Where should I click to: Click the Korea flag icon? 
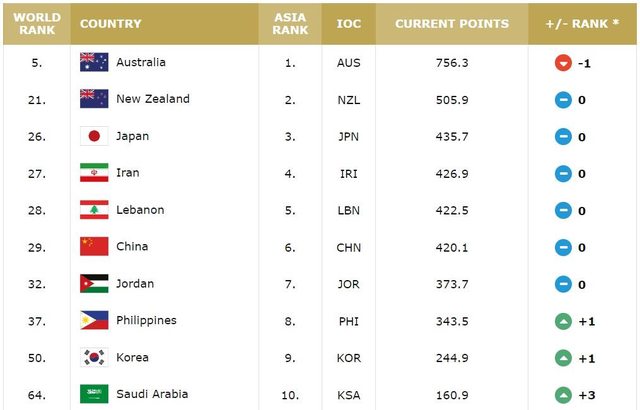[94, 358]
